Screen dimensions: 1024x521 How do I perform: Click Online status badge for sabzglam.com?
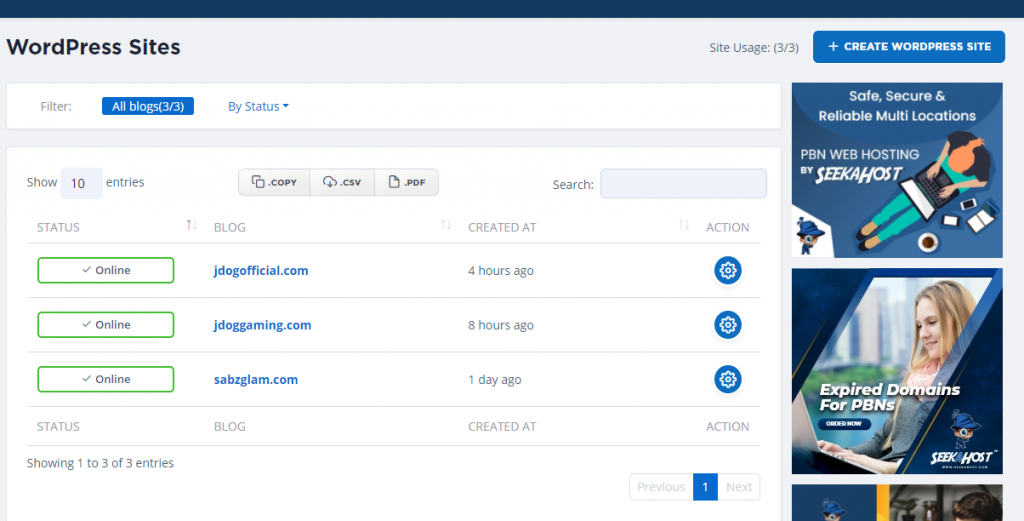click(106, 379)
